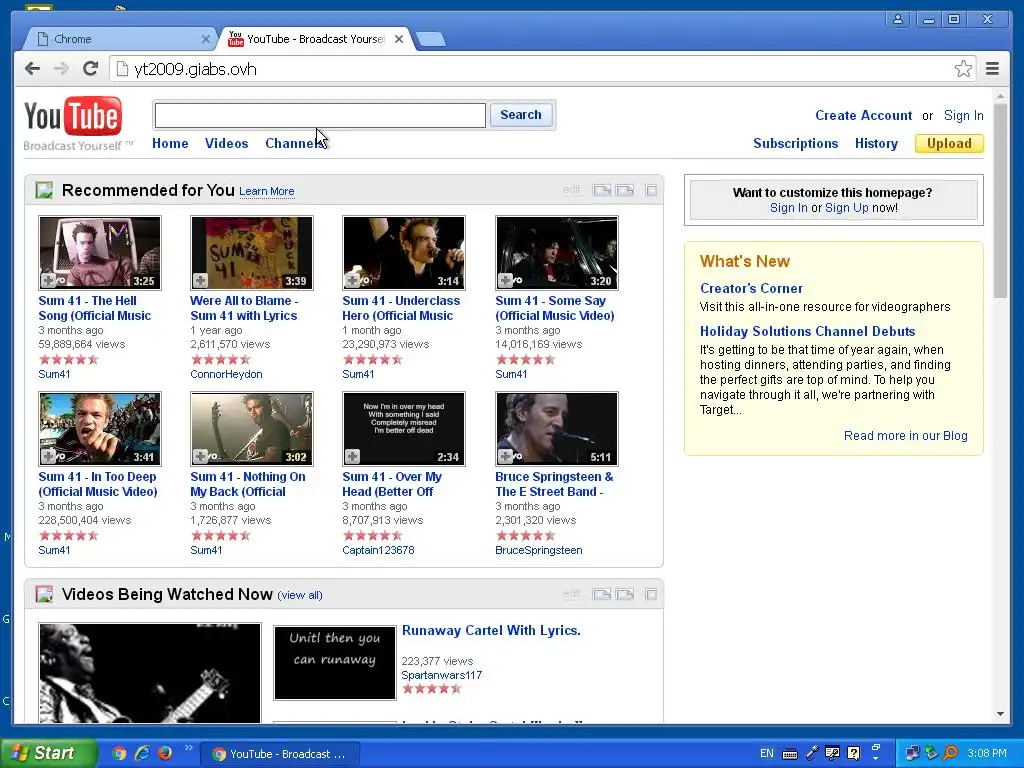This screenshot has width=1024, height=768.
Task: Add 'The Hell Song' video to queue
Action: [48, 281]
